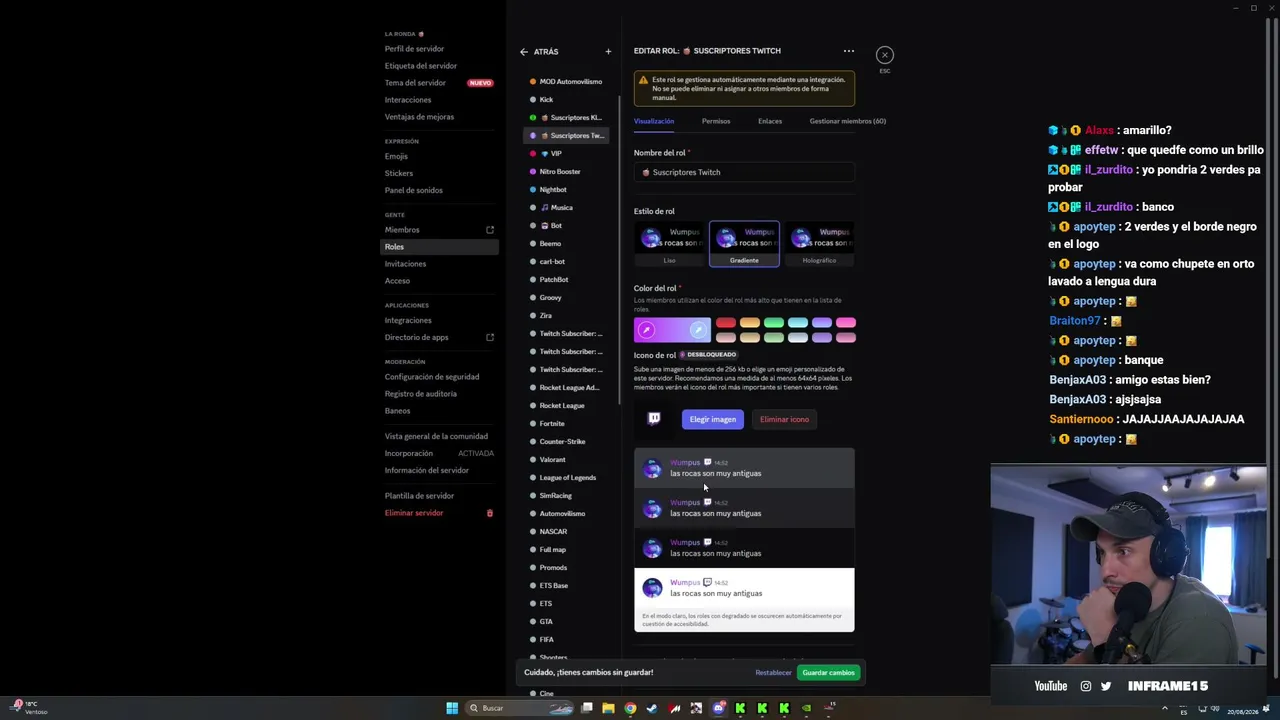Image resolution: width=1280 pixels, height=720 pixels.
Task: Select the SimRacing role
Action: [x=566, y=496]
